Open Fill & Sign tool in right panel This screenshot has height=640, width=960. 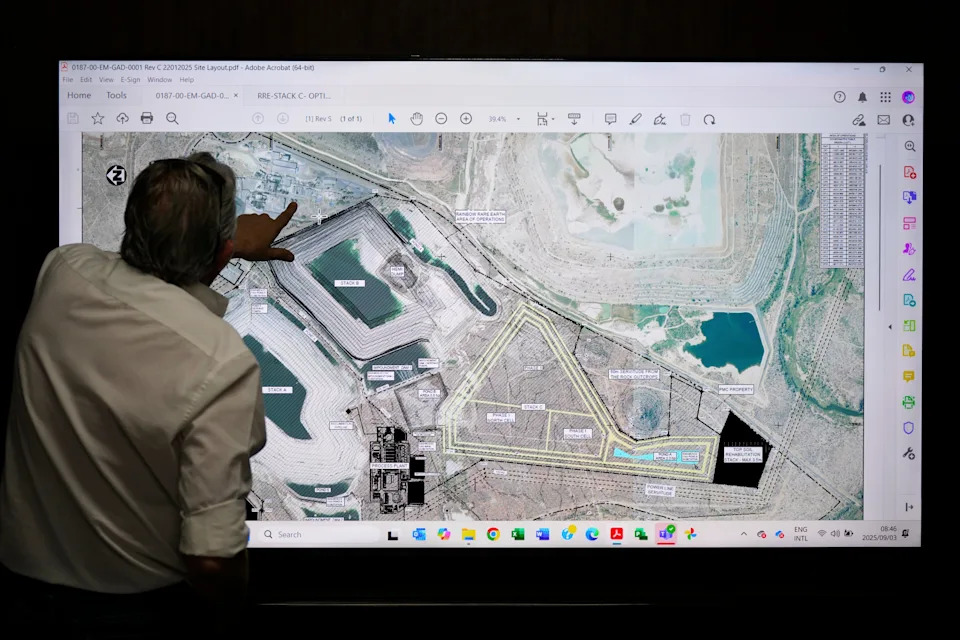pyautogui.click(x=909, y=274)
